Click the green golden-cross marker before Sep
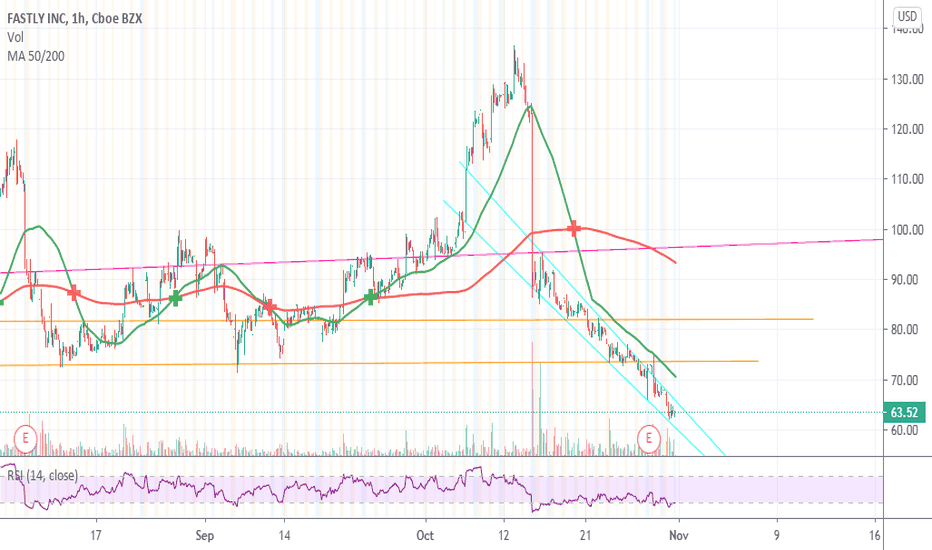Viewport: 932px width, 550px height. [x=175, y=298]
